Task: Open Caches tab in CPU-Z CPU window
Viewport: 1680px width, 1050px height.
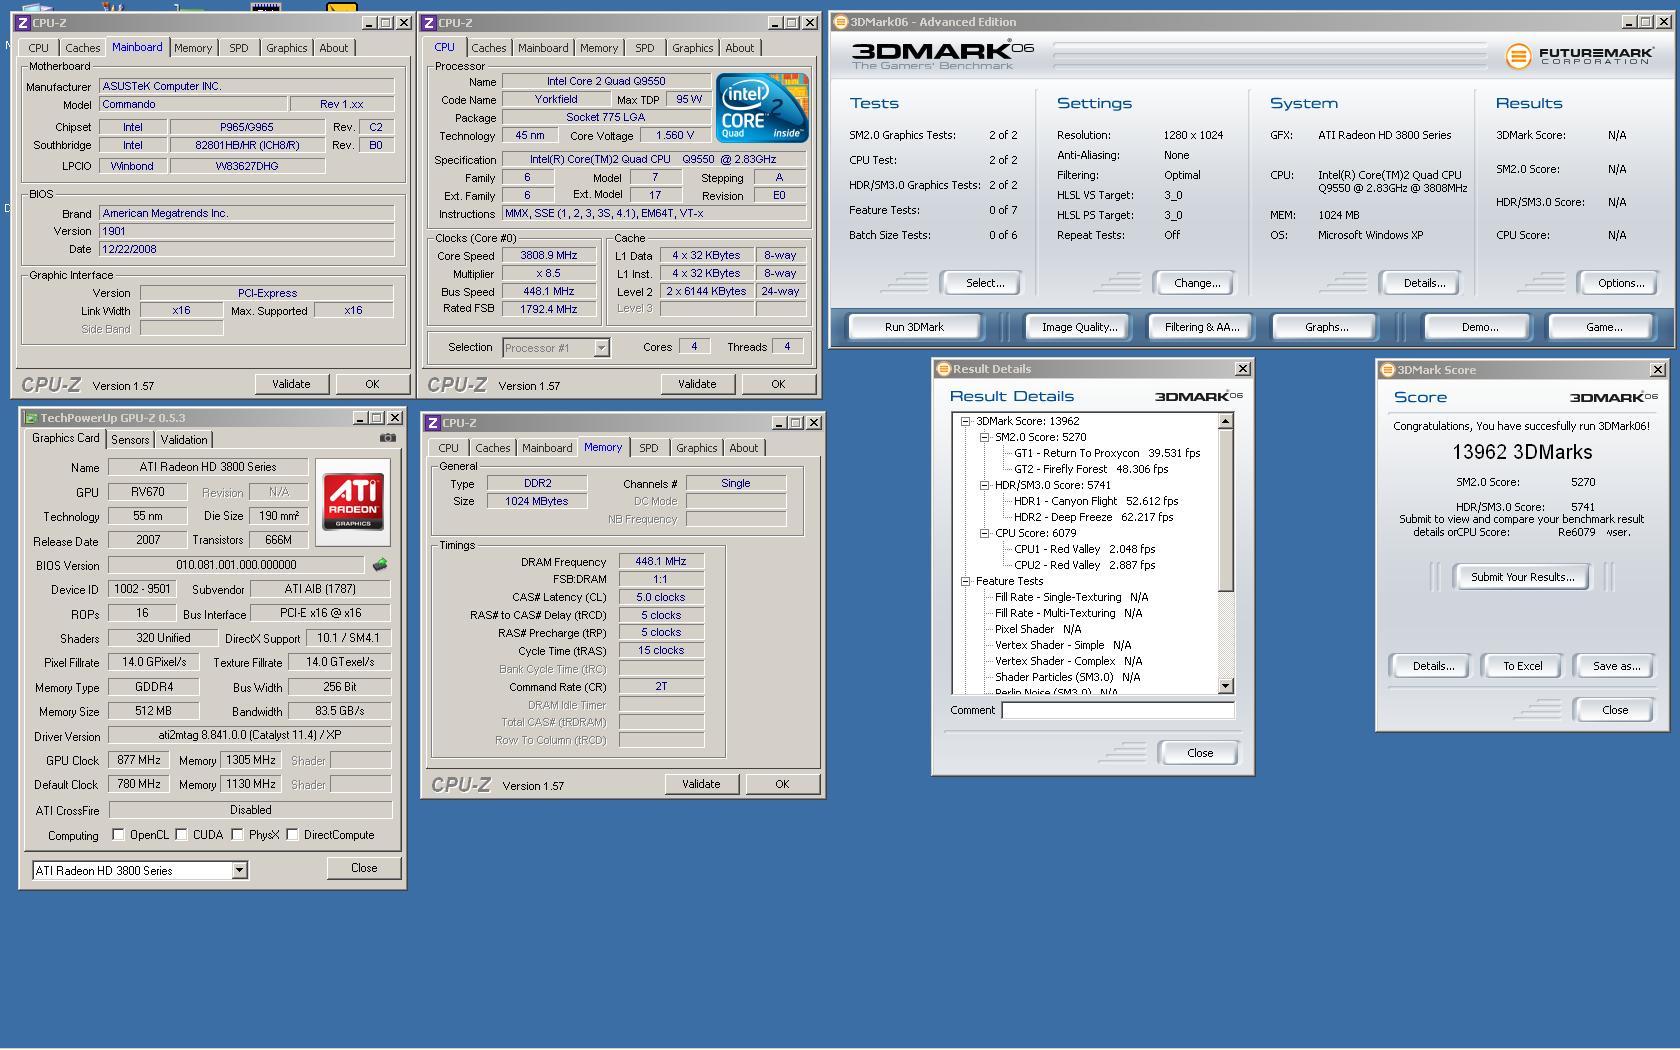Action: tap(489, 48)
